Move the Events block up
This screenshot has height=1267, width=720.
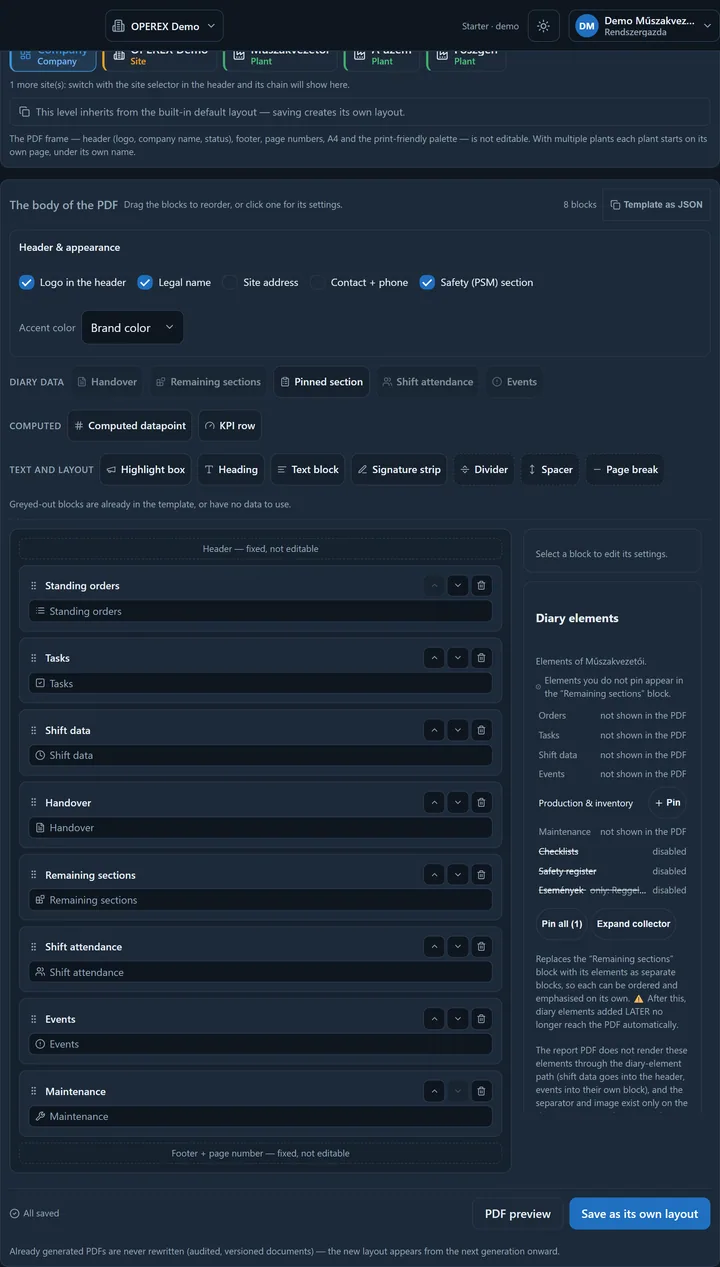click(434, 1019)
